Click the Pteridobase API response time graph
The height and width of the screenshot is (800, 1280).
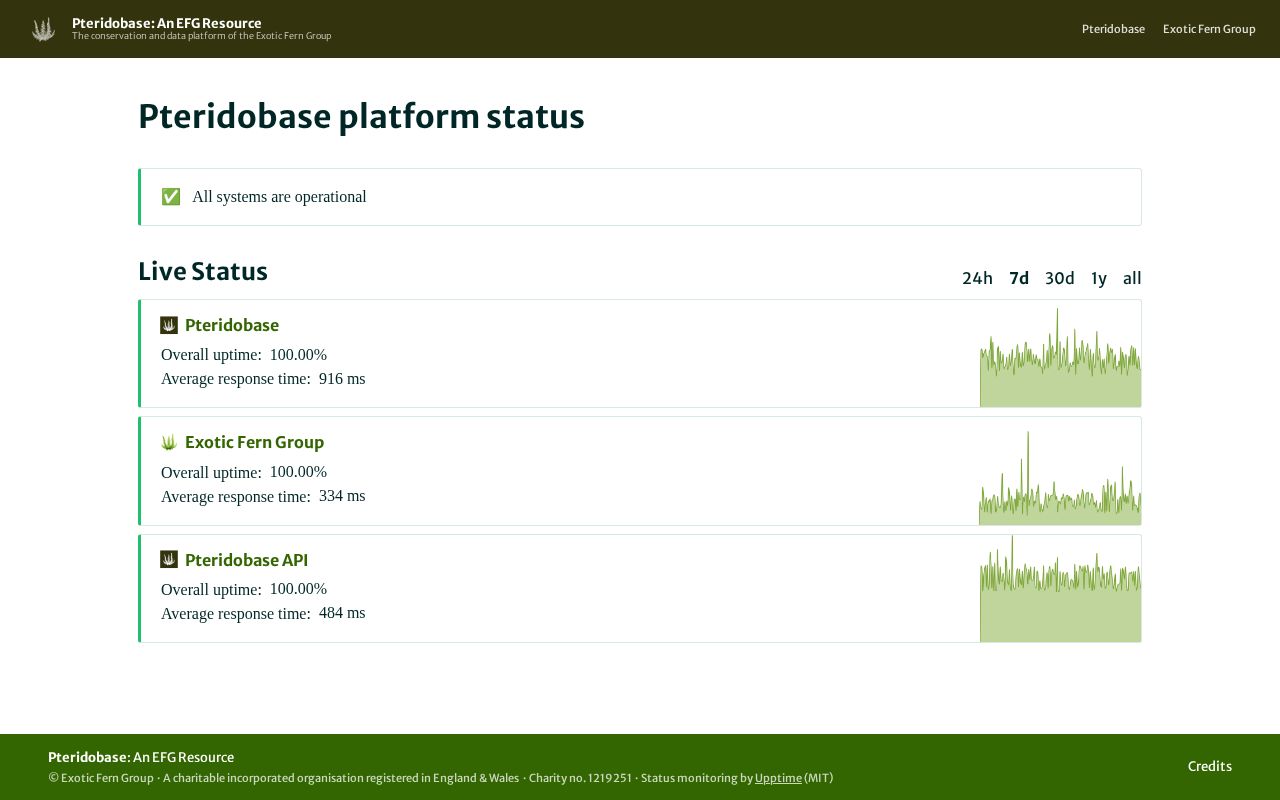[x=1060, y=588]
